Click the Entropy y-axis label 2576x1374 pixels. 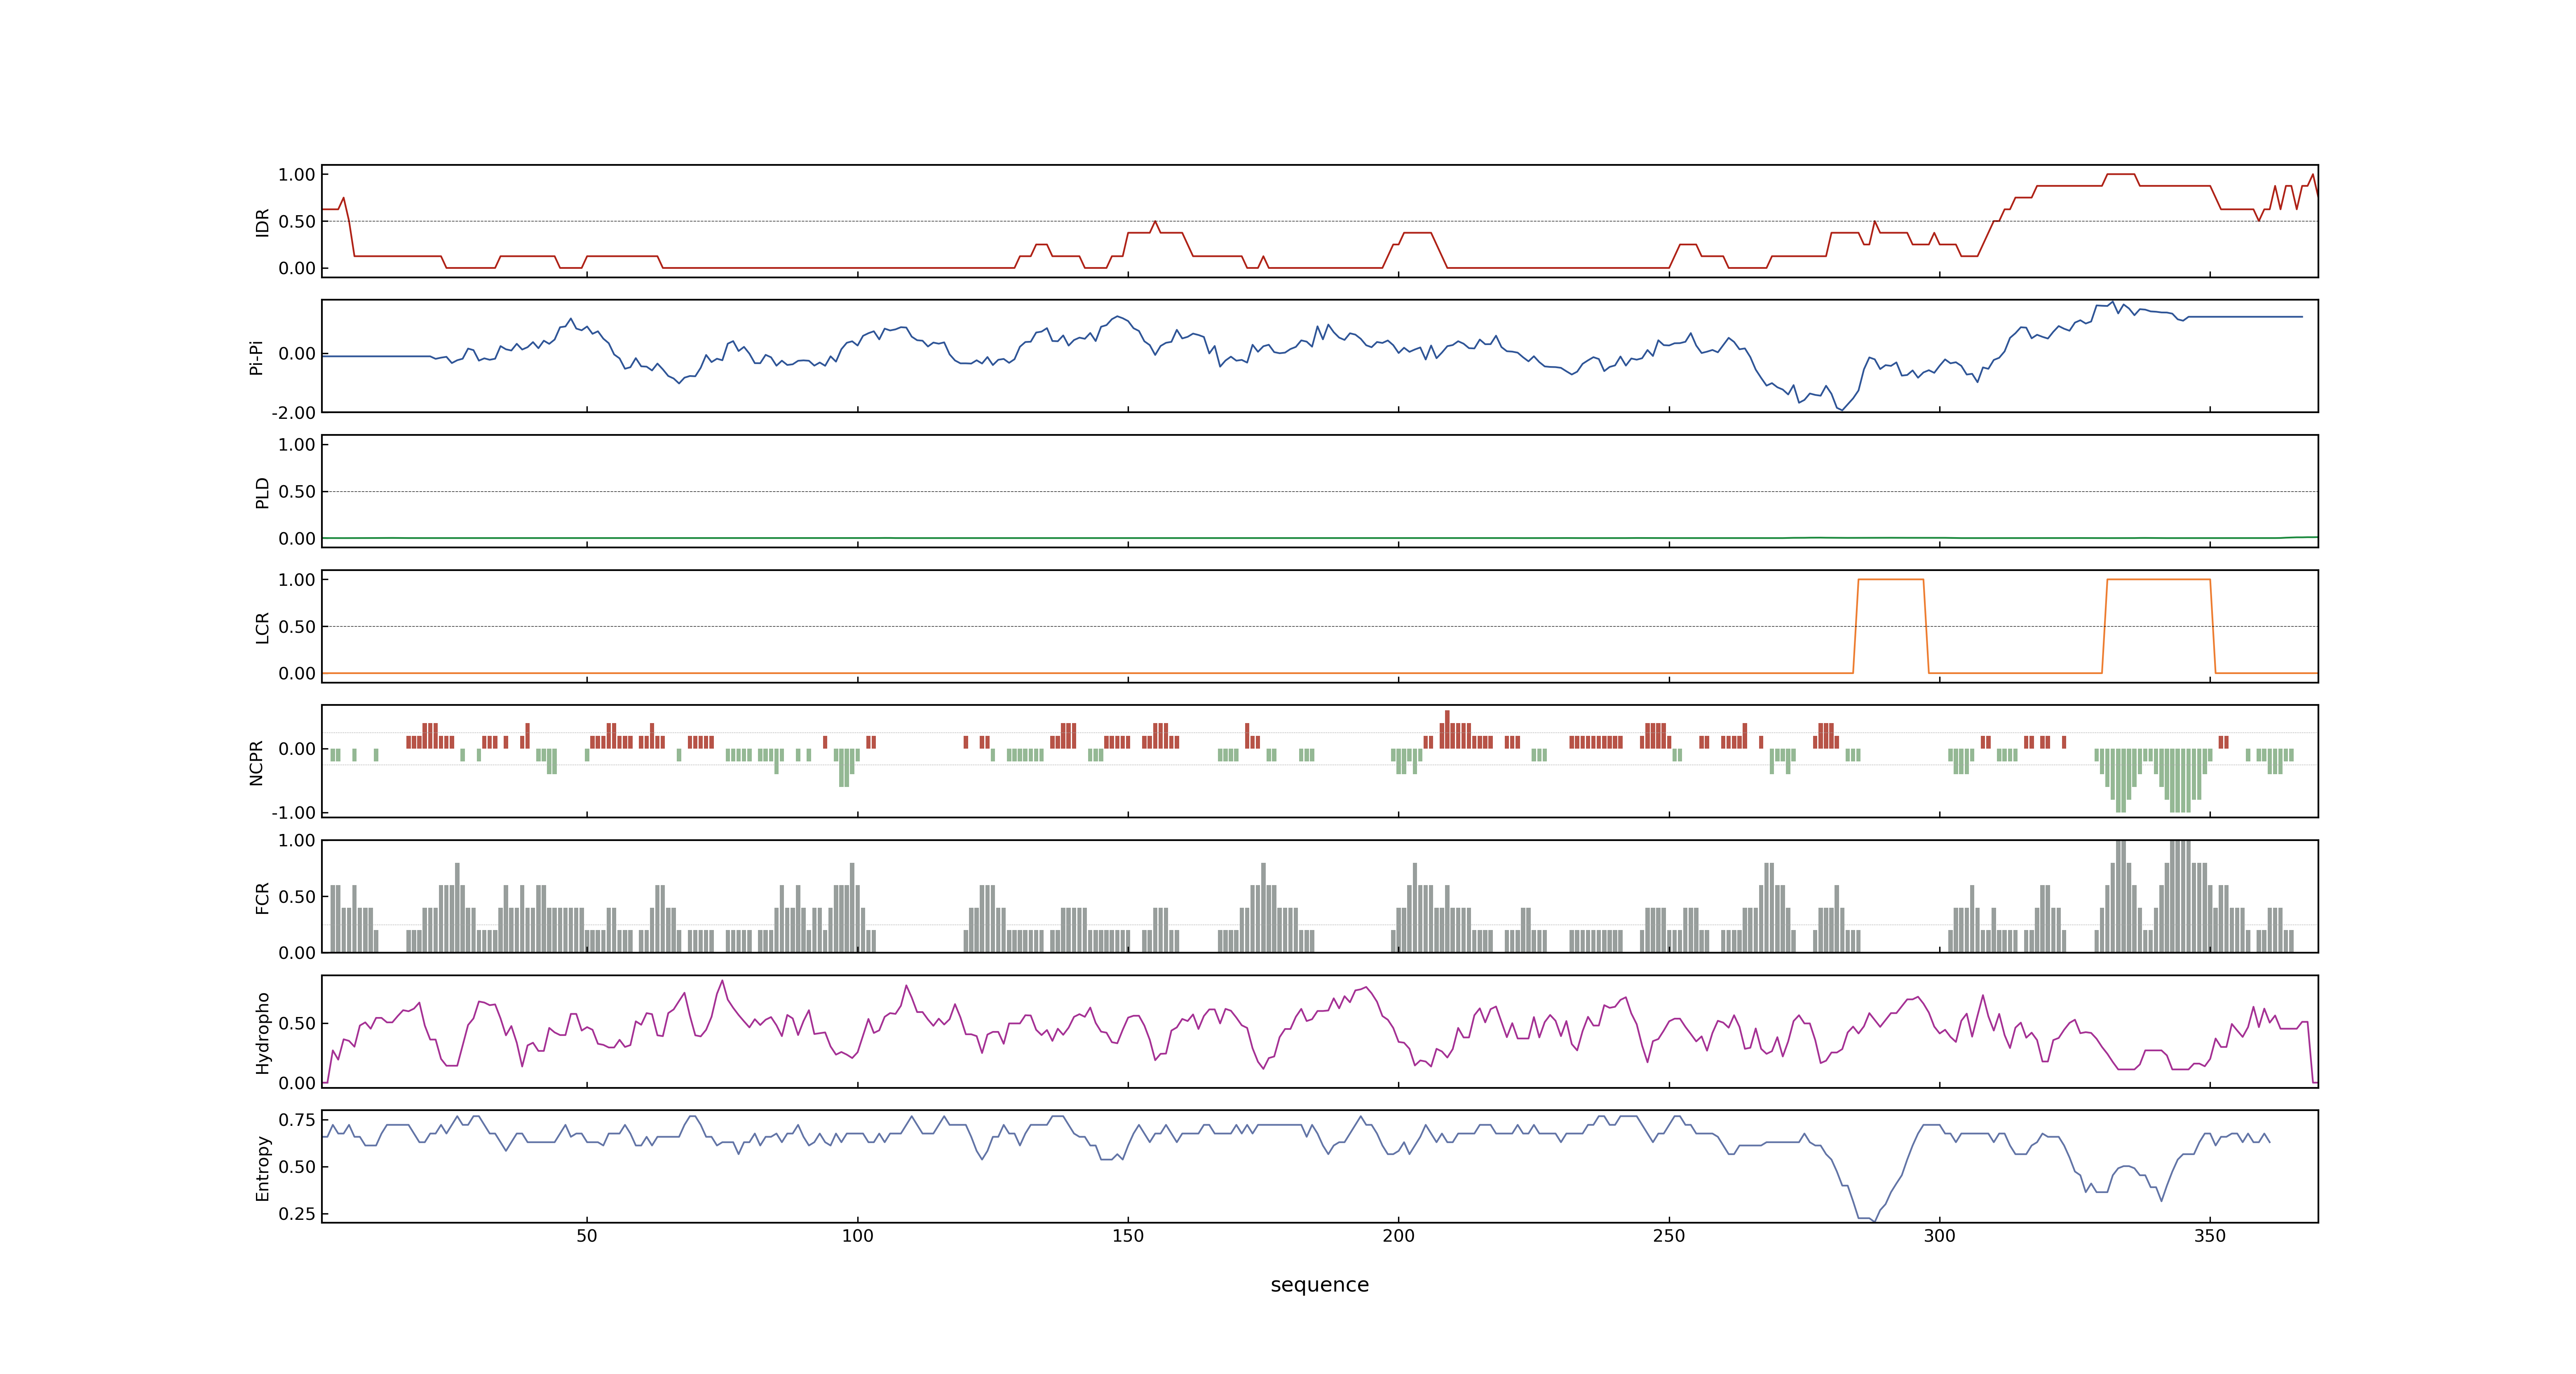click(x=263, y=1168)
